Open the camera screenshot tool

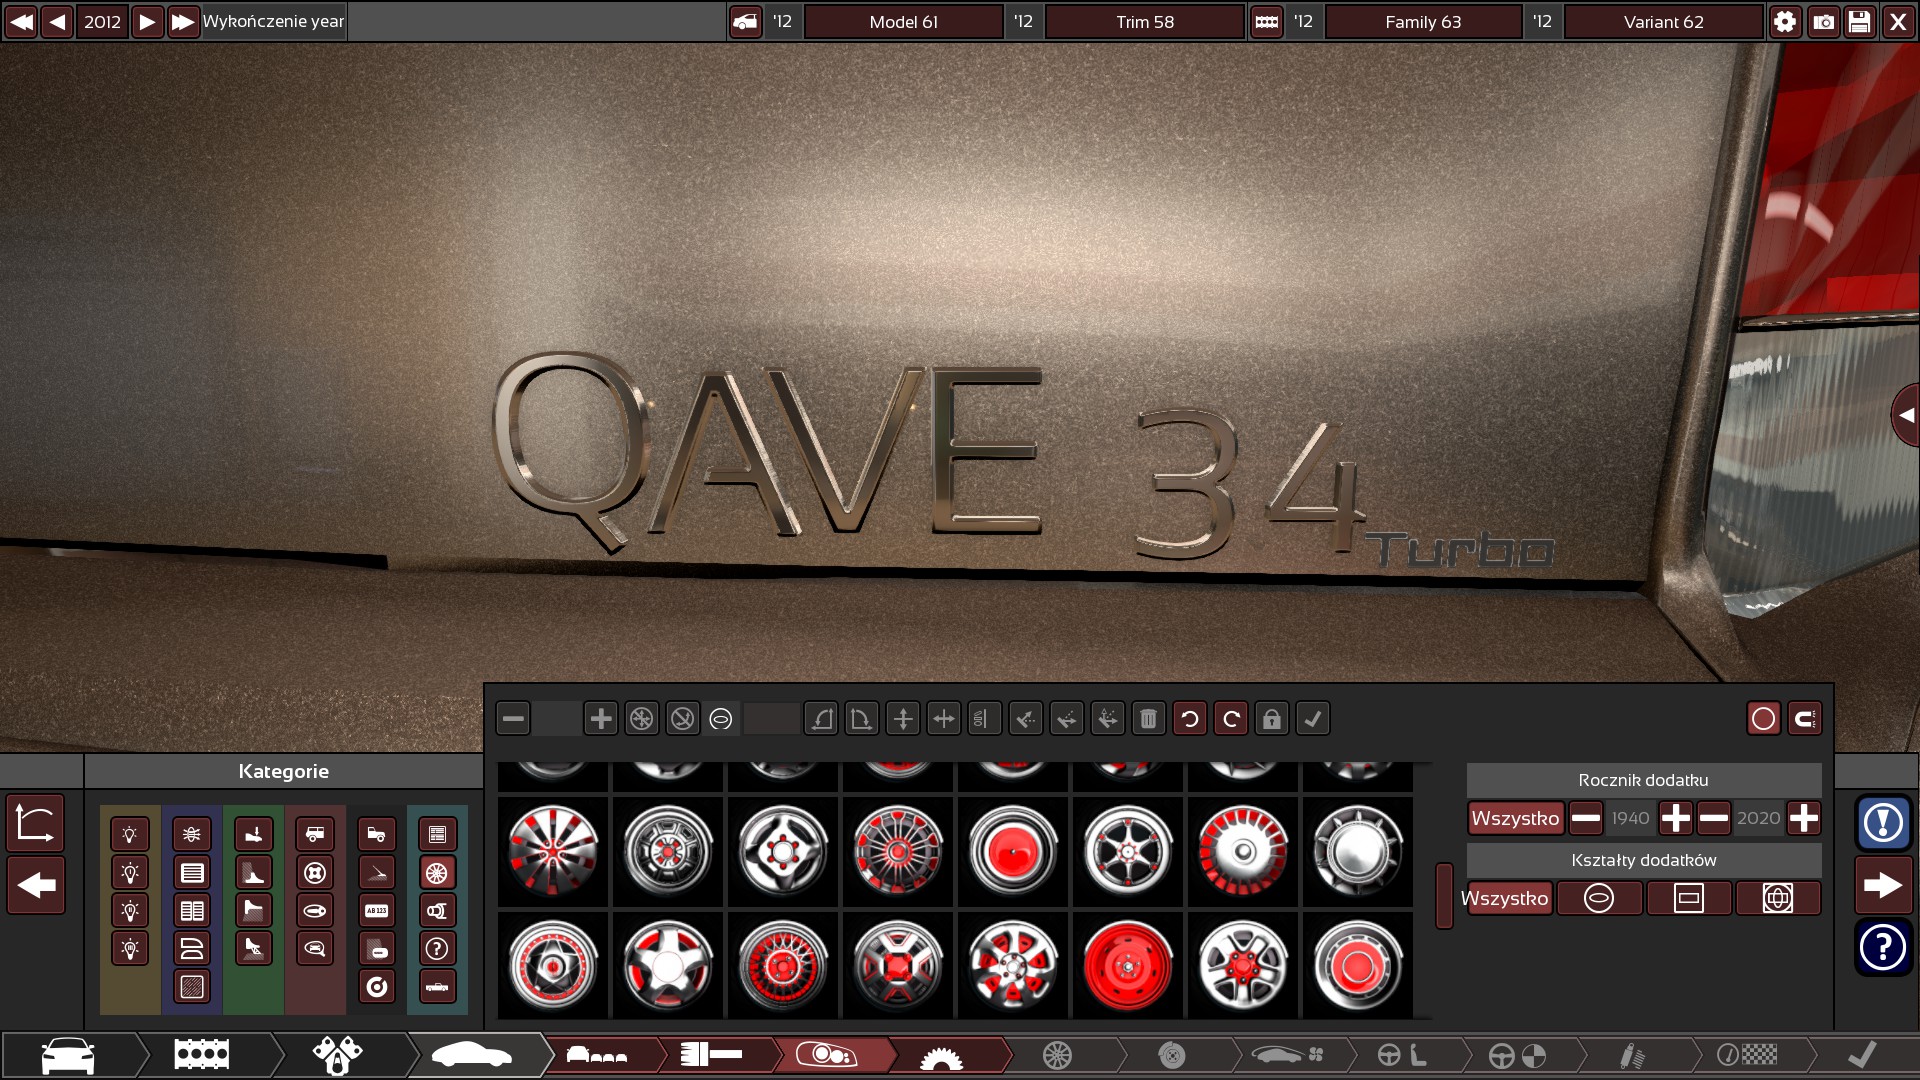1823,22
